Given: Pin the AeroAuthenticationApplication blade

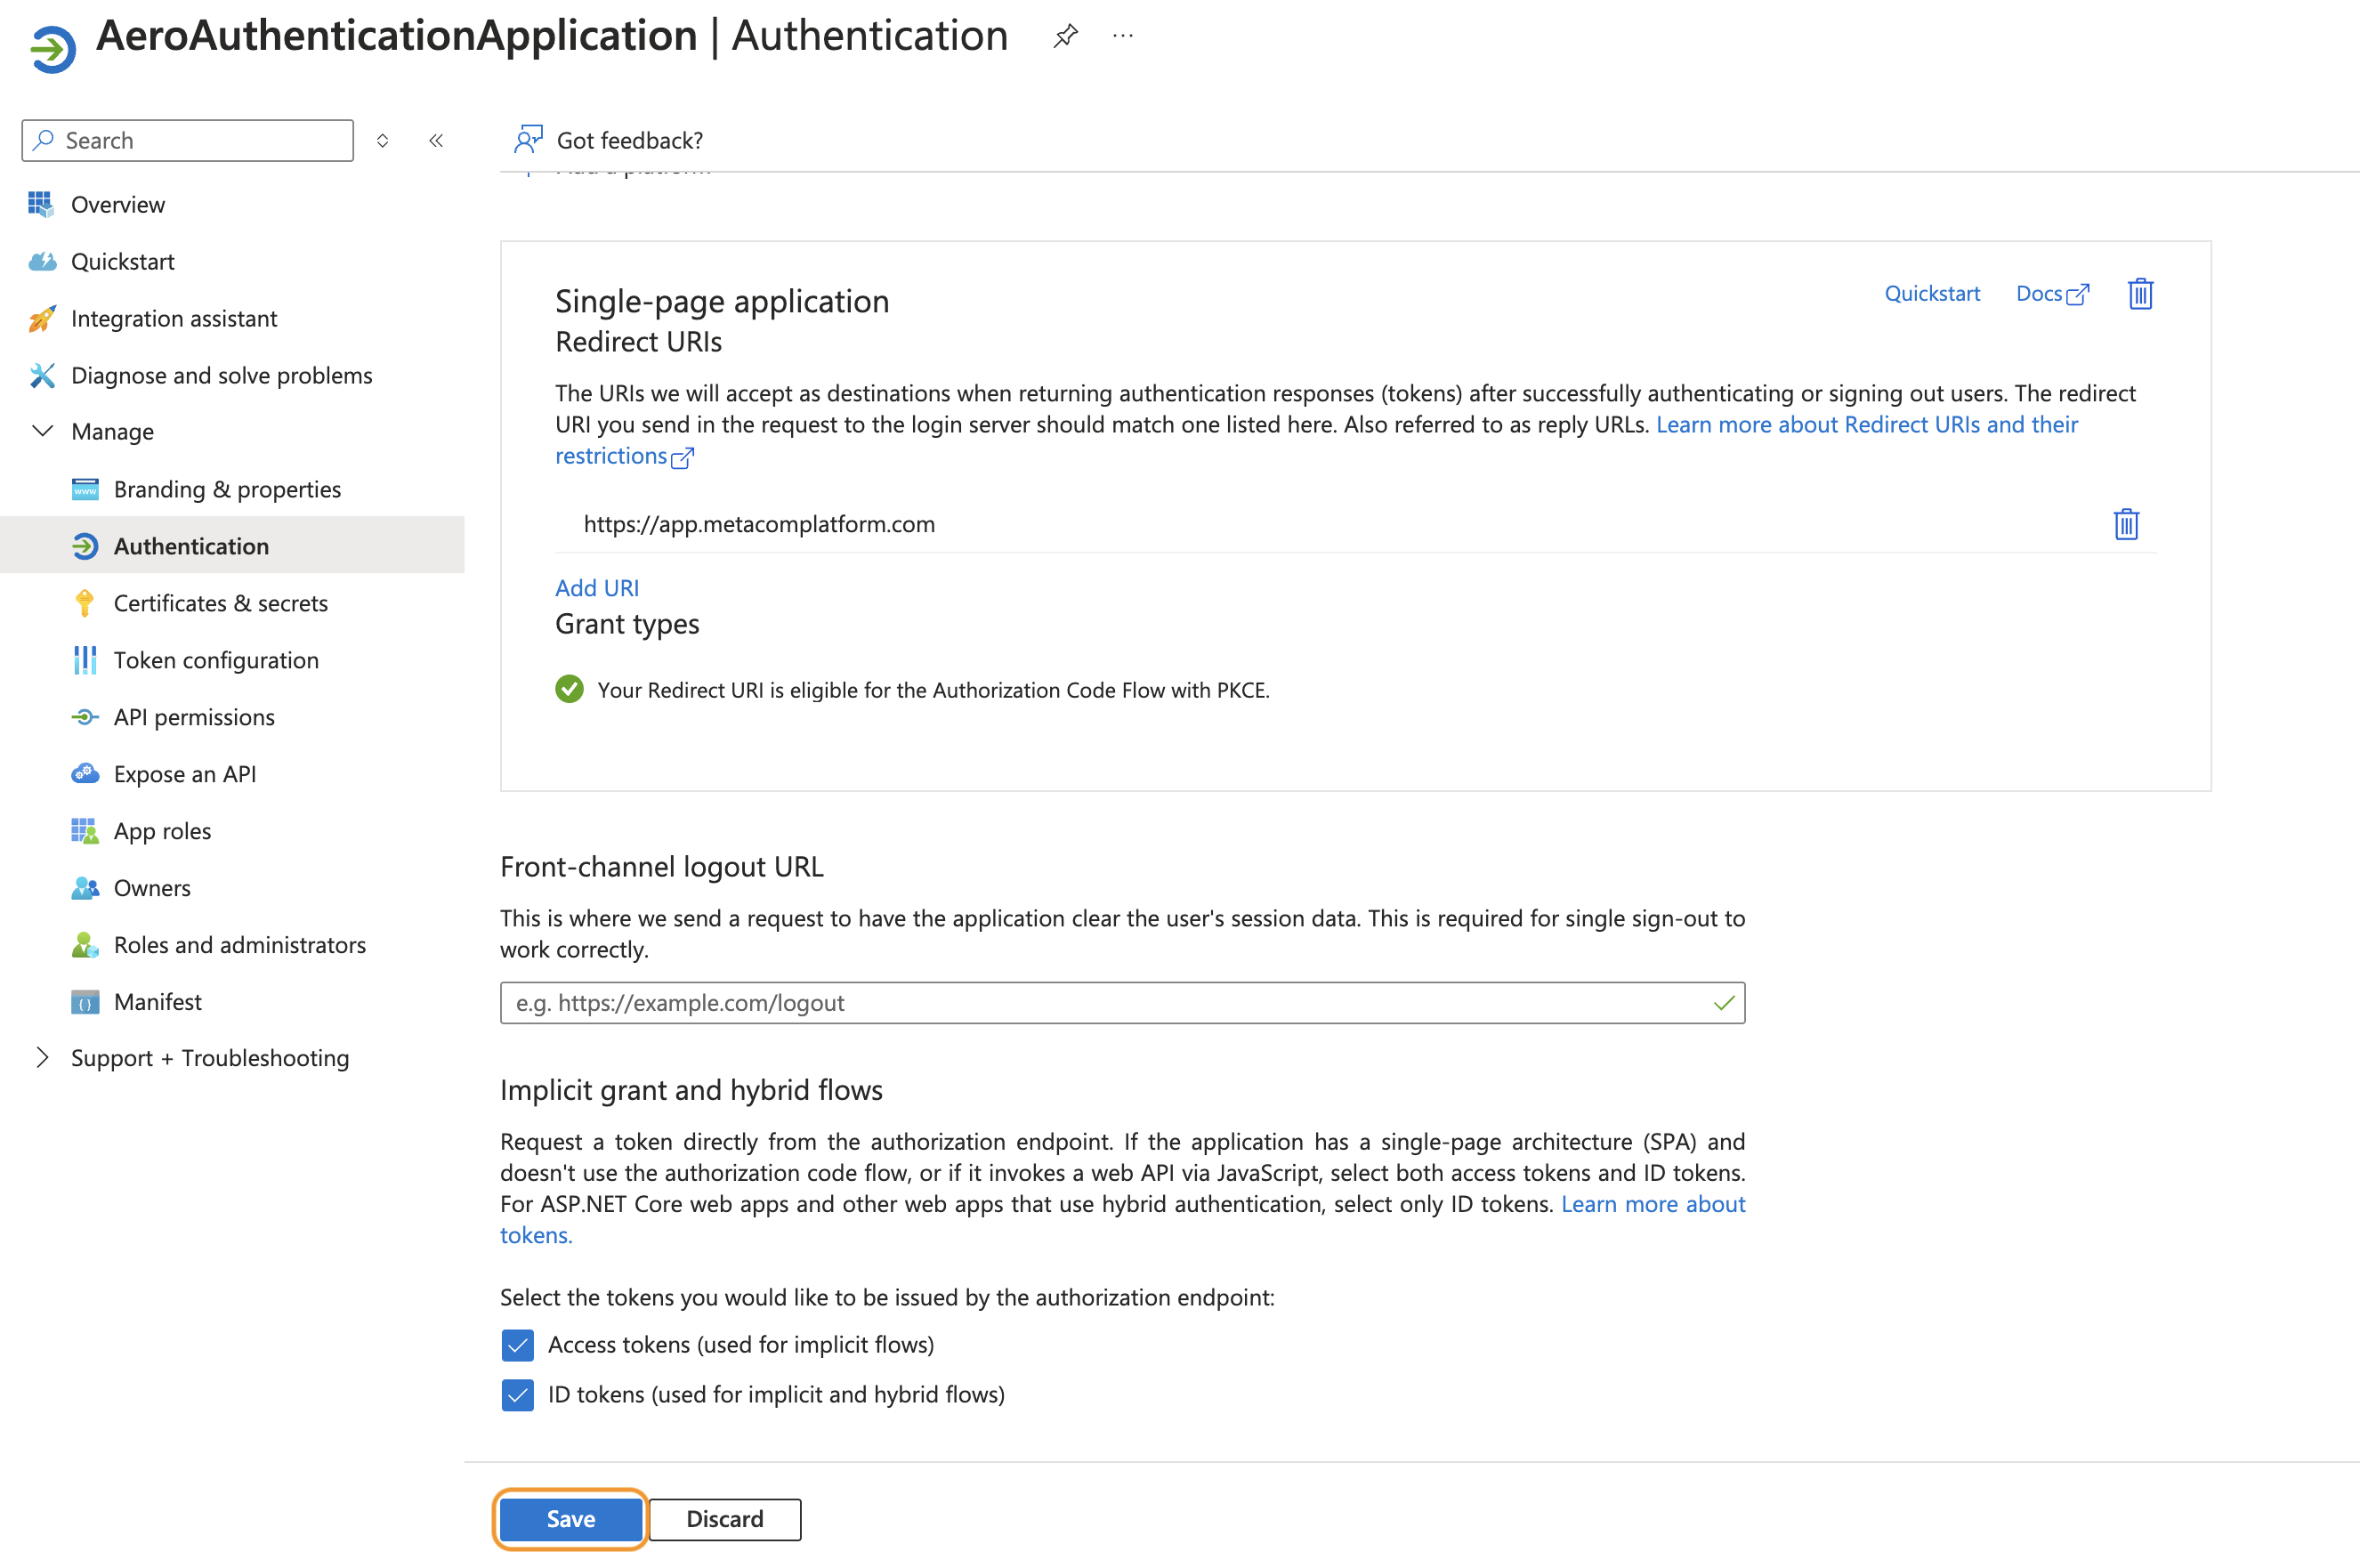Looking at the screenshot, I should point(1065,37).
